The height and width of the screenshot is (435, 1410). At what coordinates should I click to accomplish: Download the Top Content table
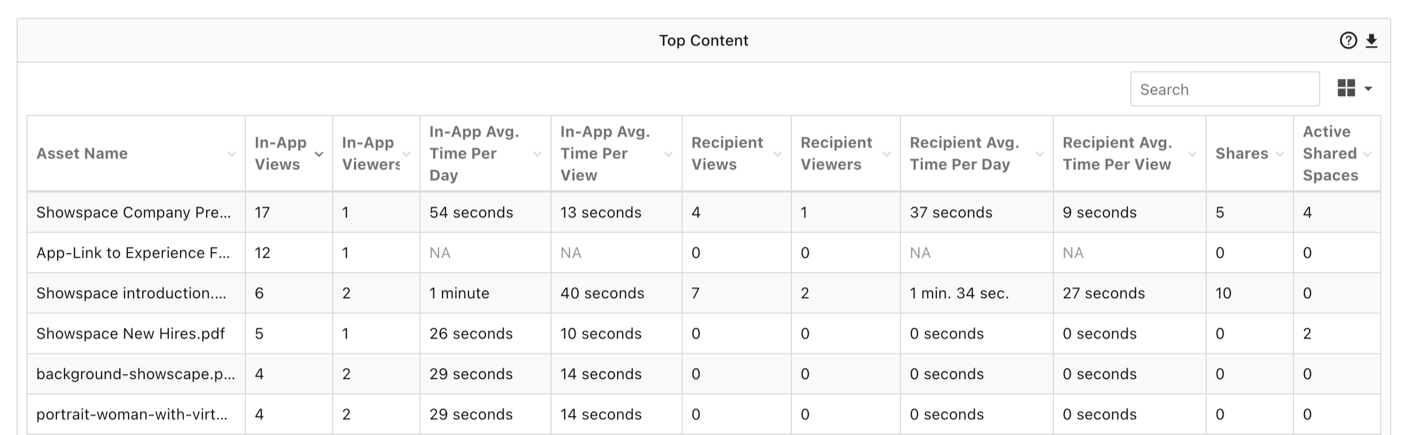click(1372, 41)
